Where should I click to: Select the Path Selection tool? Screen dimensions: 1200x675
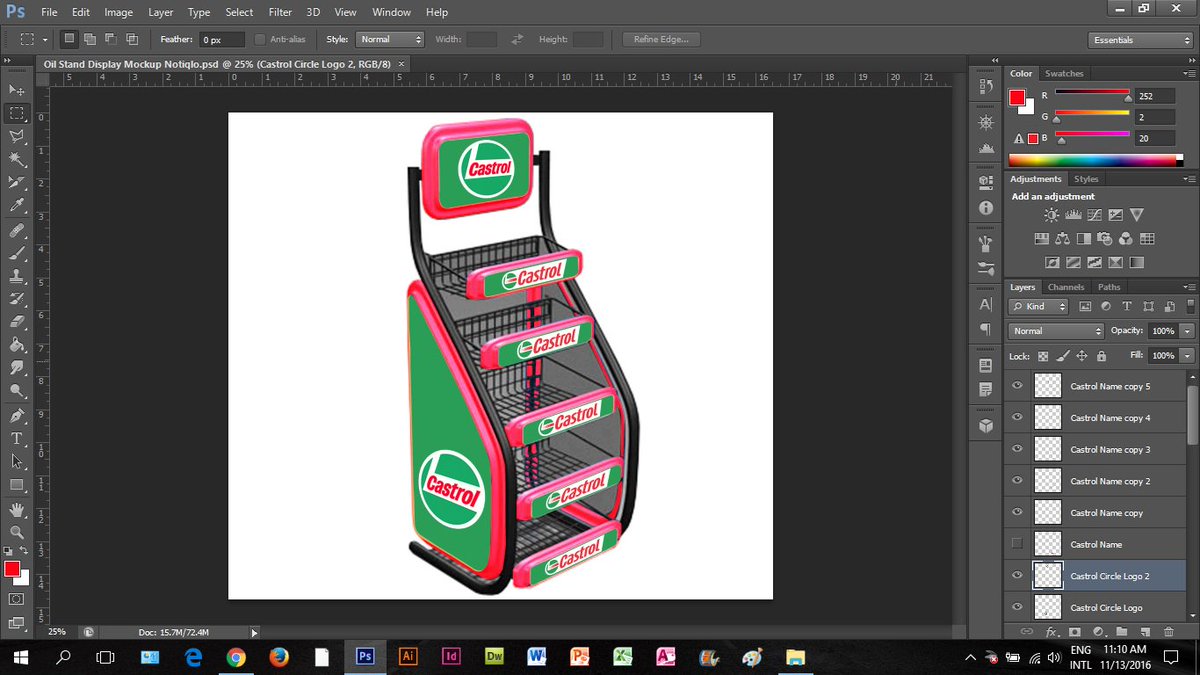tap(17, 461)
